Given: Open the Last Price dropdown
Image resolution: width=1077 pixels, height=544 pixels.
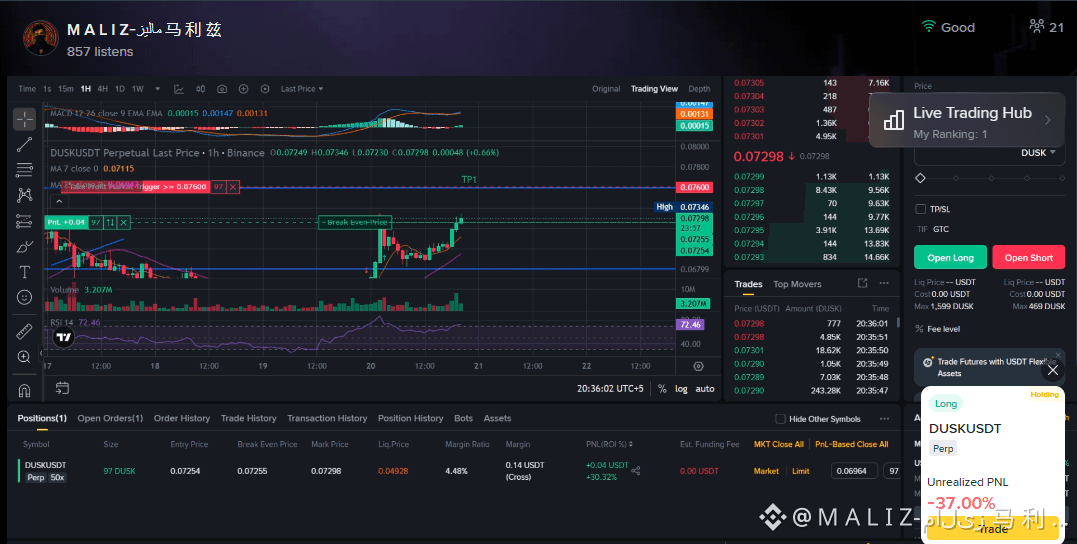Looking at the screenshot, I should coord(302,89).
